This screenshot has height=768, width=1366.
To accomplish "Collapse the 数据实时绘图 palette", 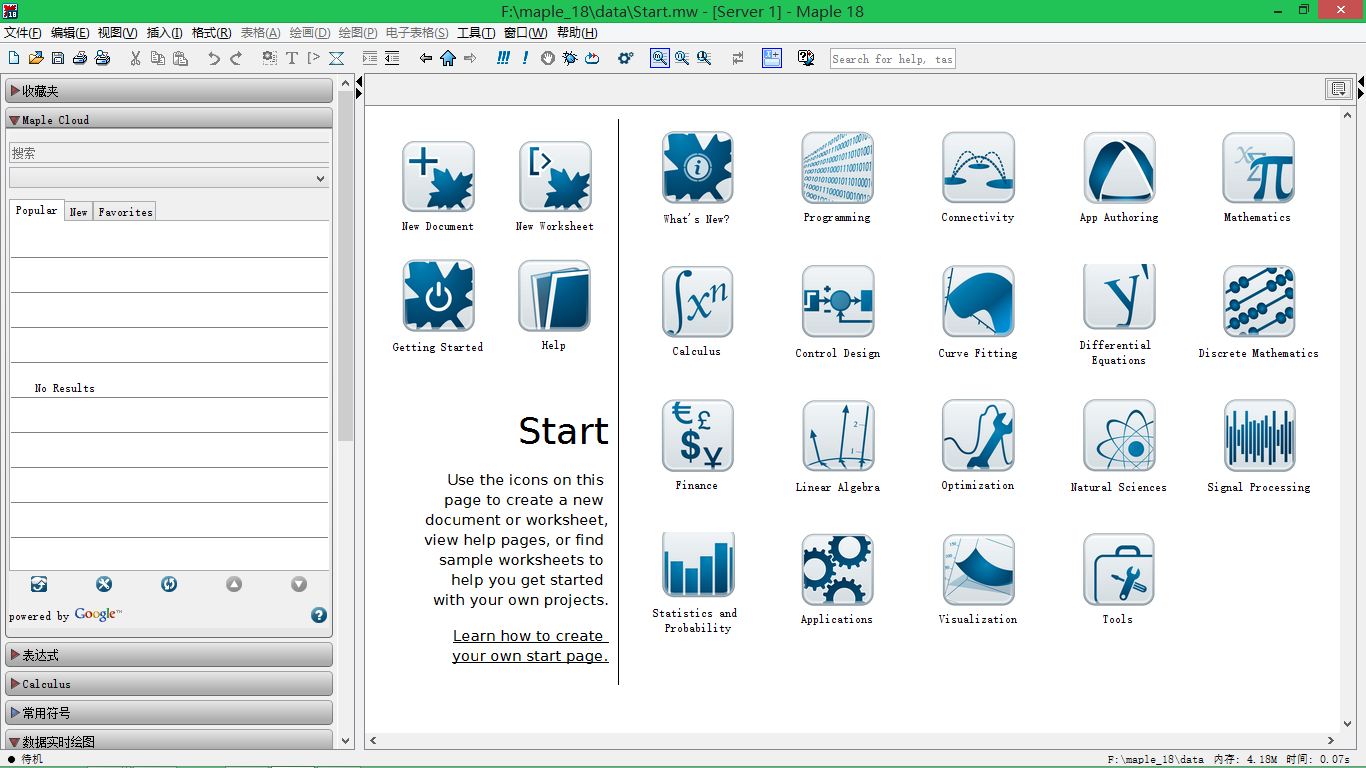I will click(169, 741).
